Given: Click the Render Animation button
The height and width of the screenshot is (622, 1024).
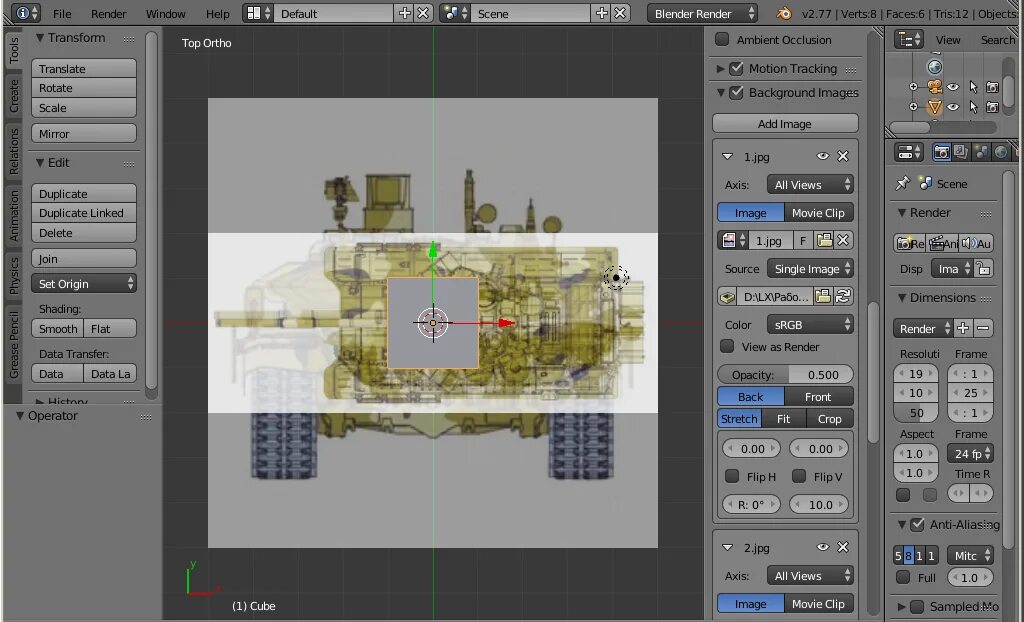Looking at the screenshot, I should click(943, 243).
